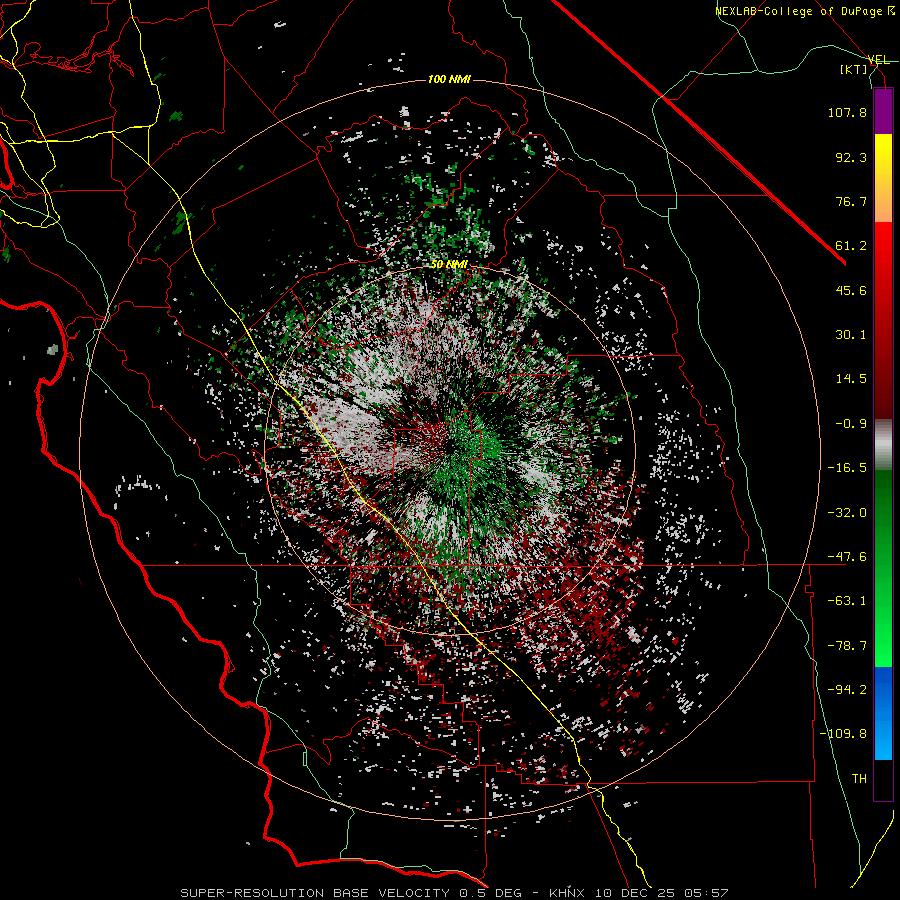Click the 50 NMI range ring label

[x=449, y=265]
